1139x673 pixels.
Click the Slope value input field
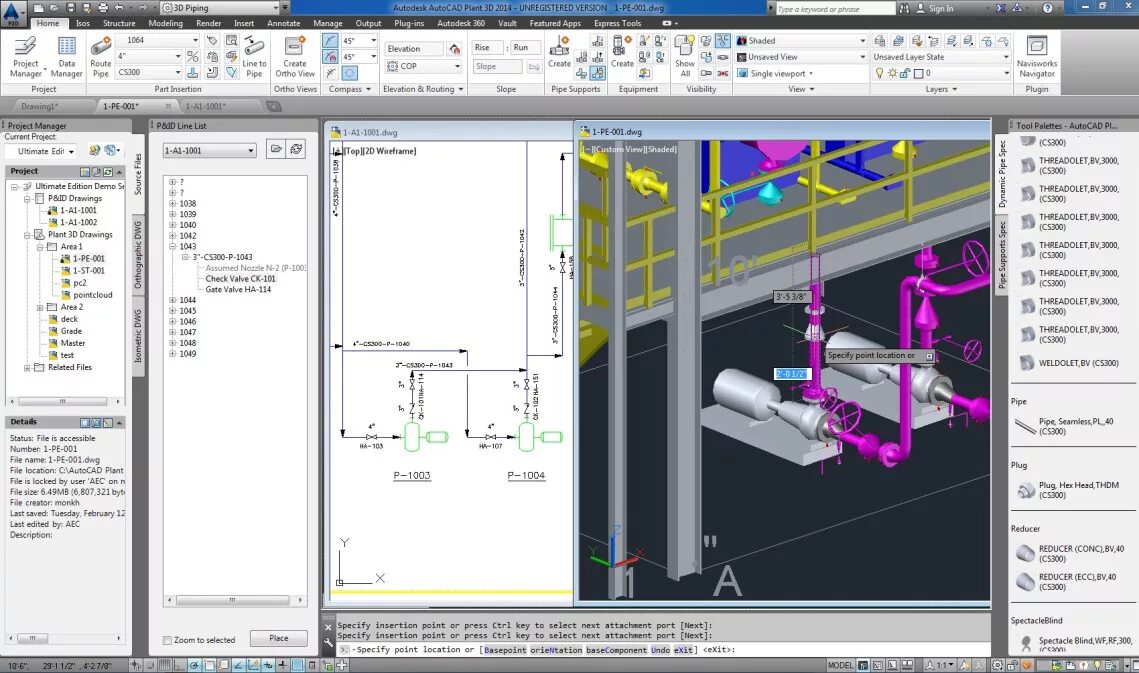point(497,67)
